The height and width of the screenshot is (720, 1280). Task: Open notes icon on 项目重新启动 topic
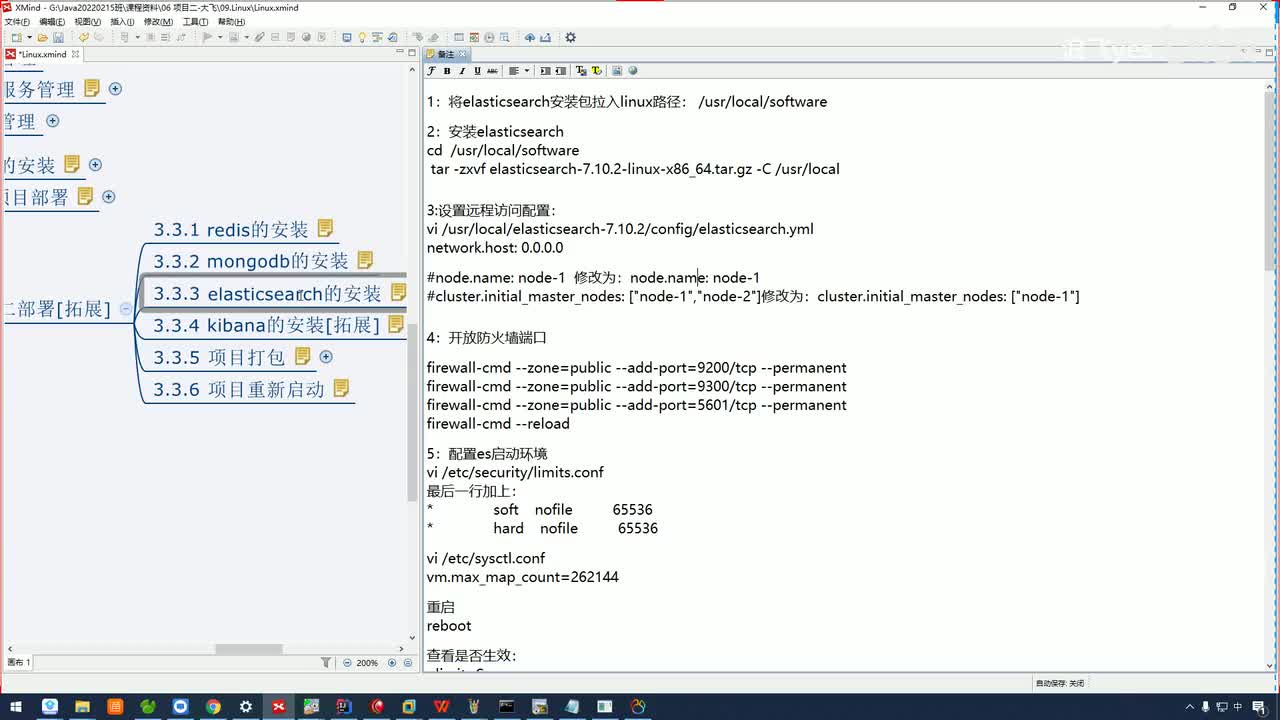pyautogui.click(x=341, y=388)
